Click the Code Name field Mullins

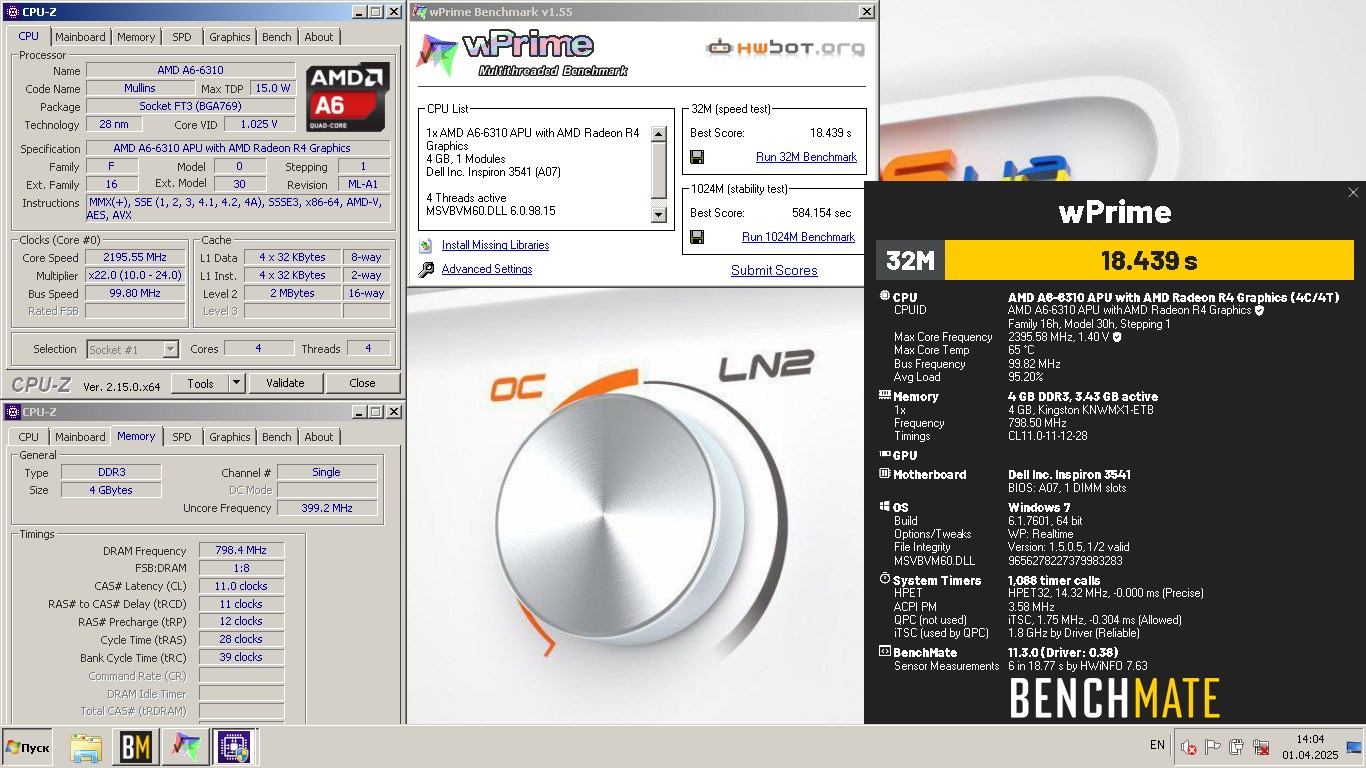click(140, 88)
